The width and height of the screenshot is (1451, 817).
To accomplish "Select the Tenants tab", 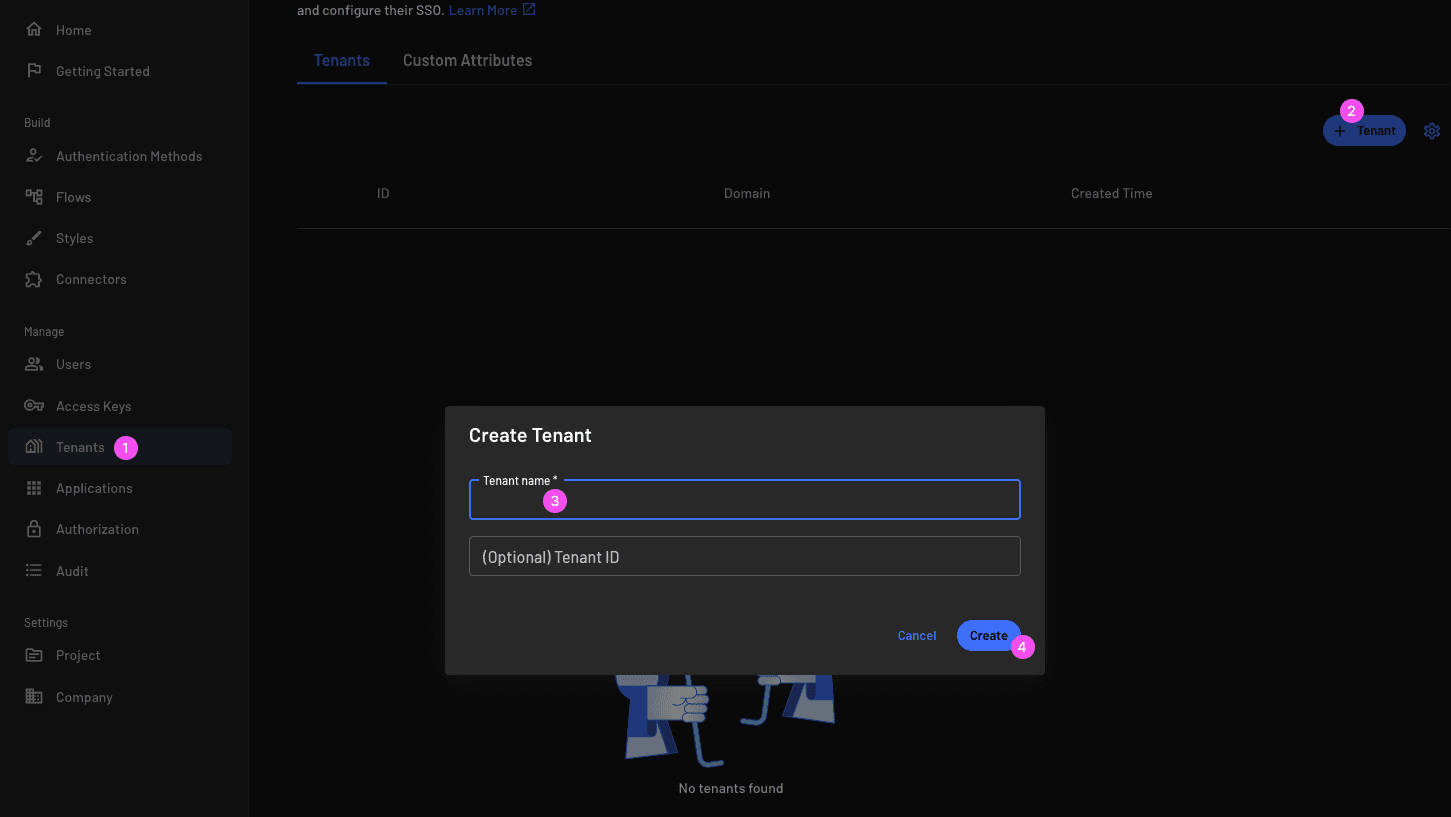I will click(341, 60).
